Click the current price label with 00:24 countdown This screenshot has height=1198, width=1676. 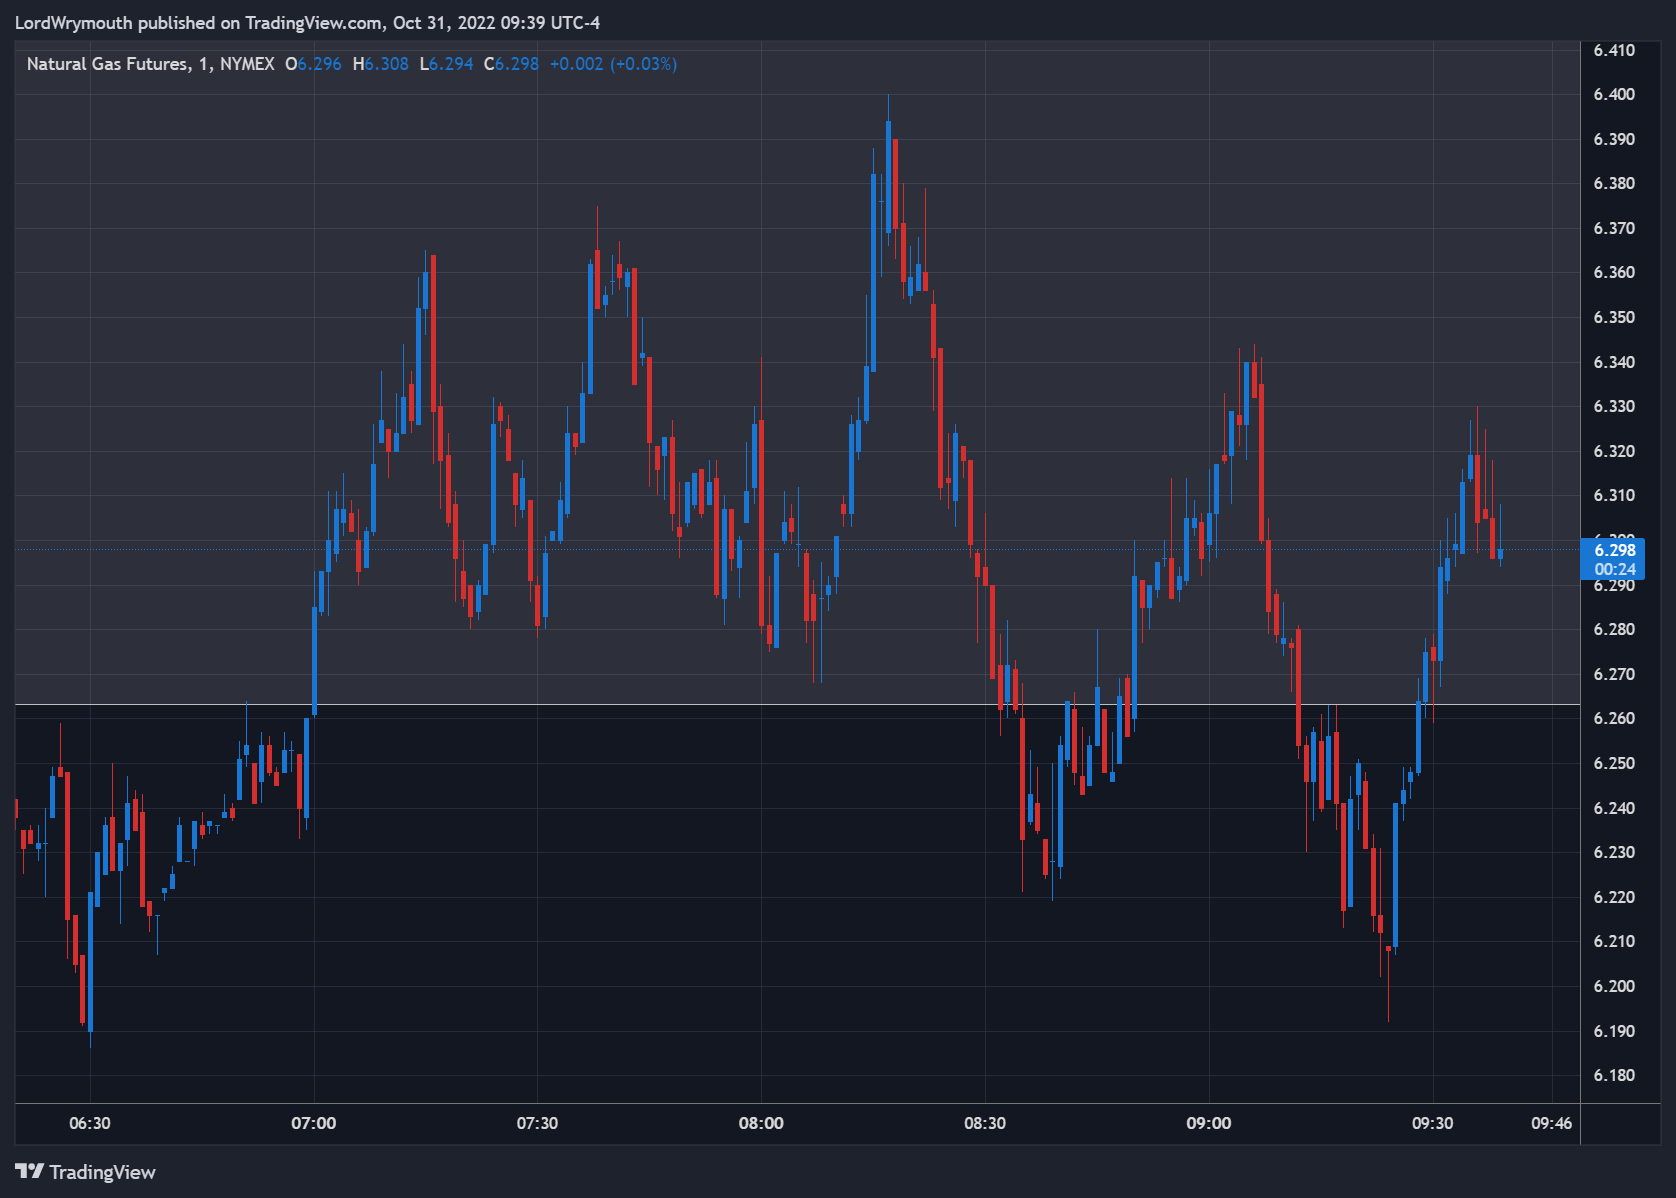point(1612,559)
